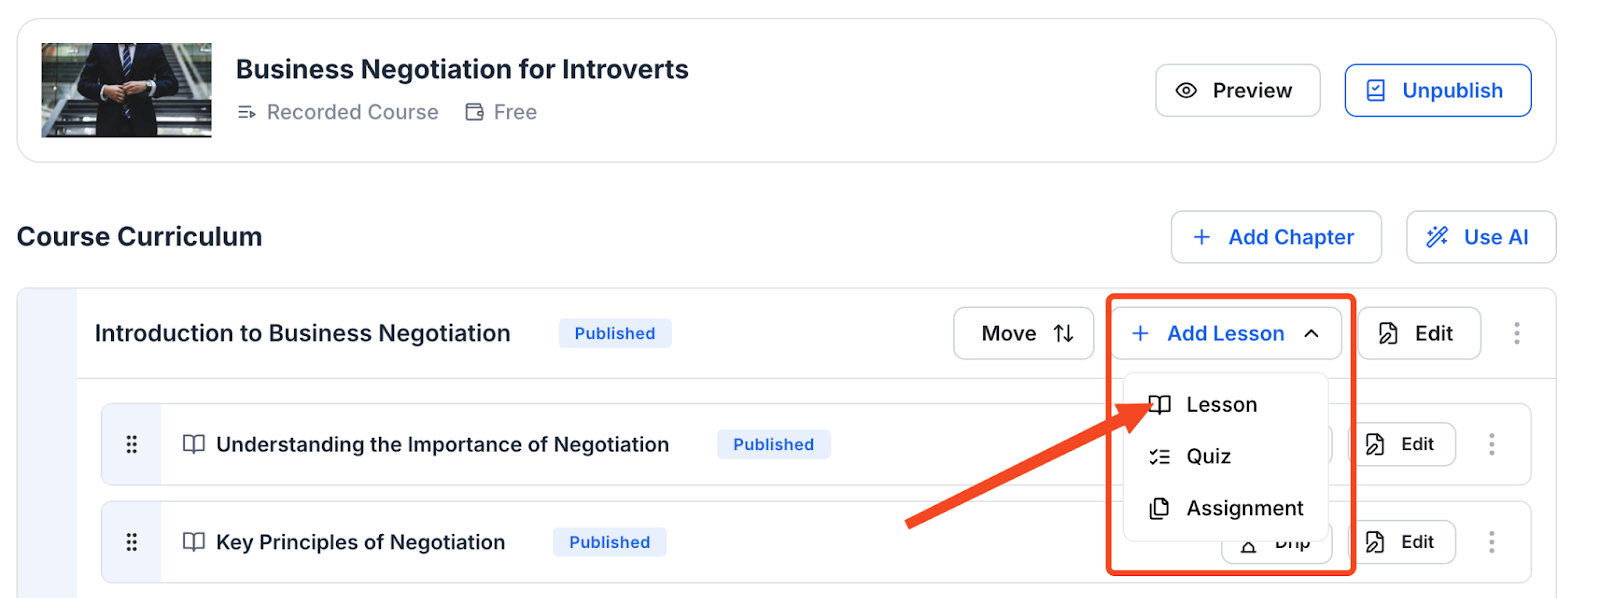Edit the Key Principles of Negotiation lesson
This screenshot has height=598, width=1600.
click(x=1401, y=542)
